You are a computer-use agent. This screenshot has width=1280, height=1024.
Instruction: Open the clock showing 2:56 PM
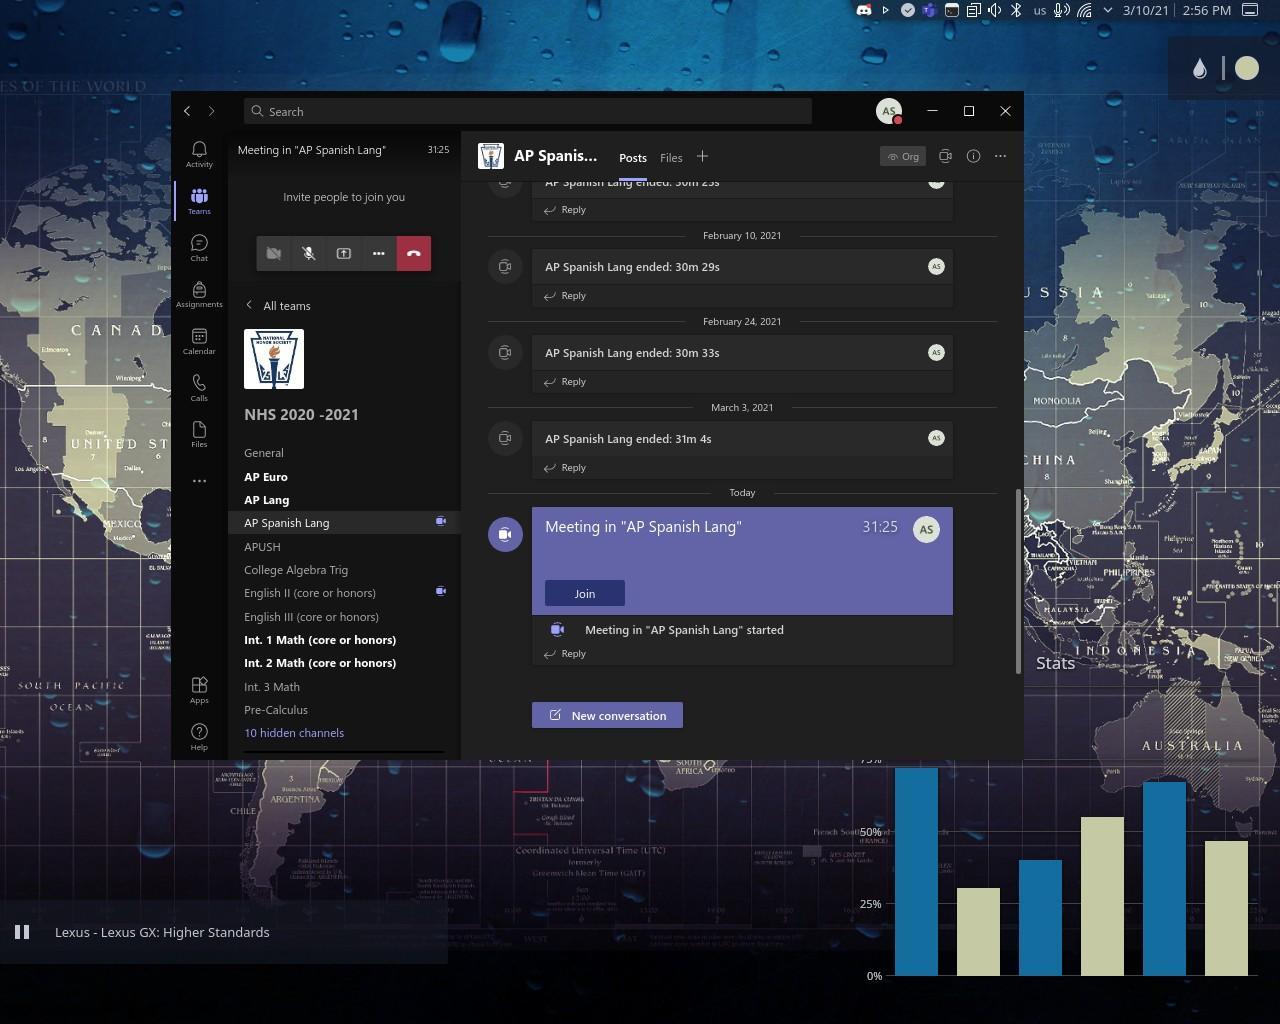tap(1206, 10)
